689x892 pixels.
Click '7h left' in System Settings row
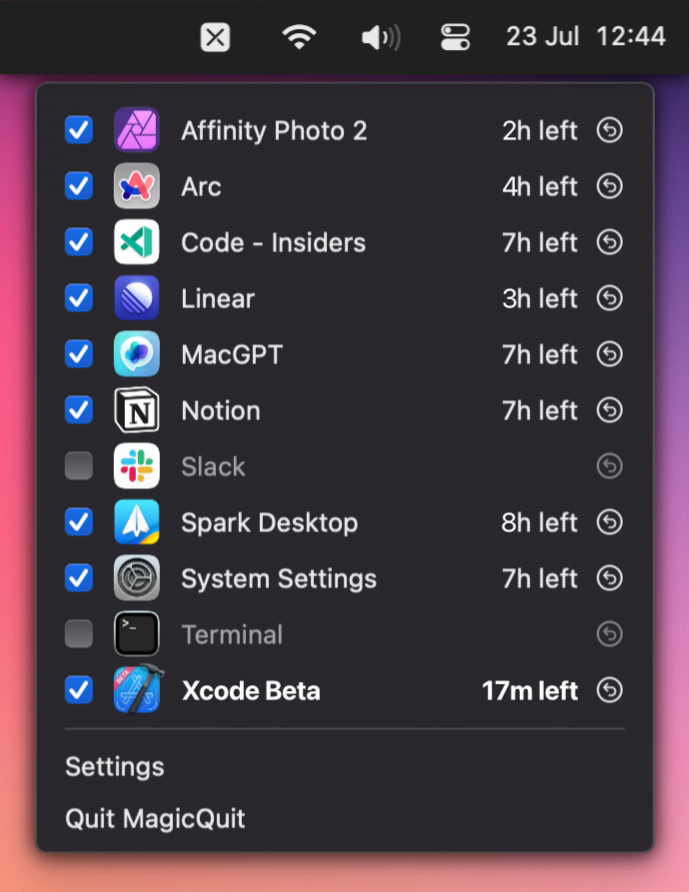point(539,579)
